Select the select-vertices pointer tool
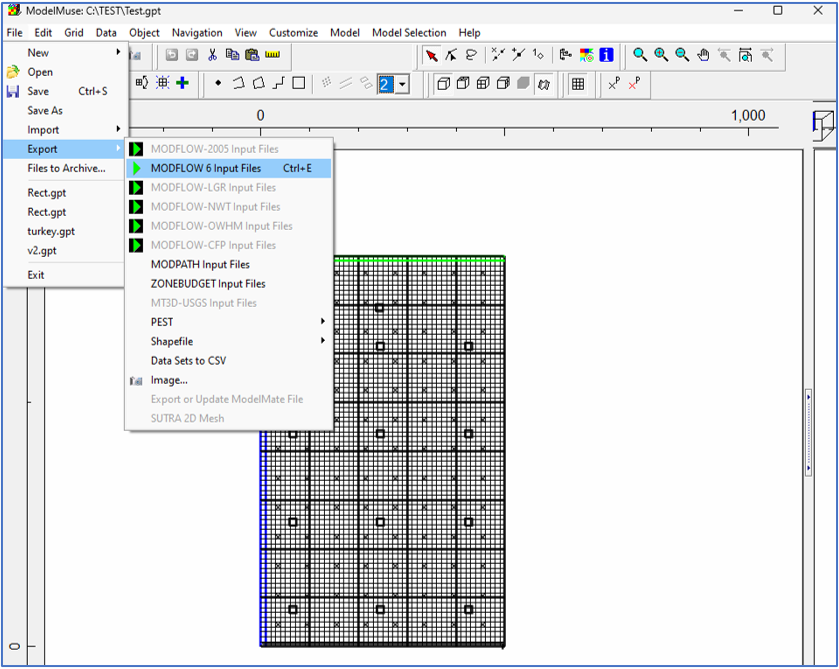Image resolution: width=839 pixels, height=669 pixels. click(451, 55)
